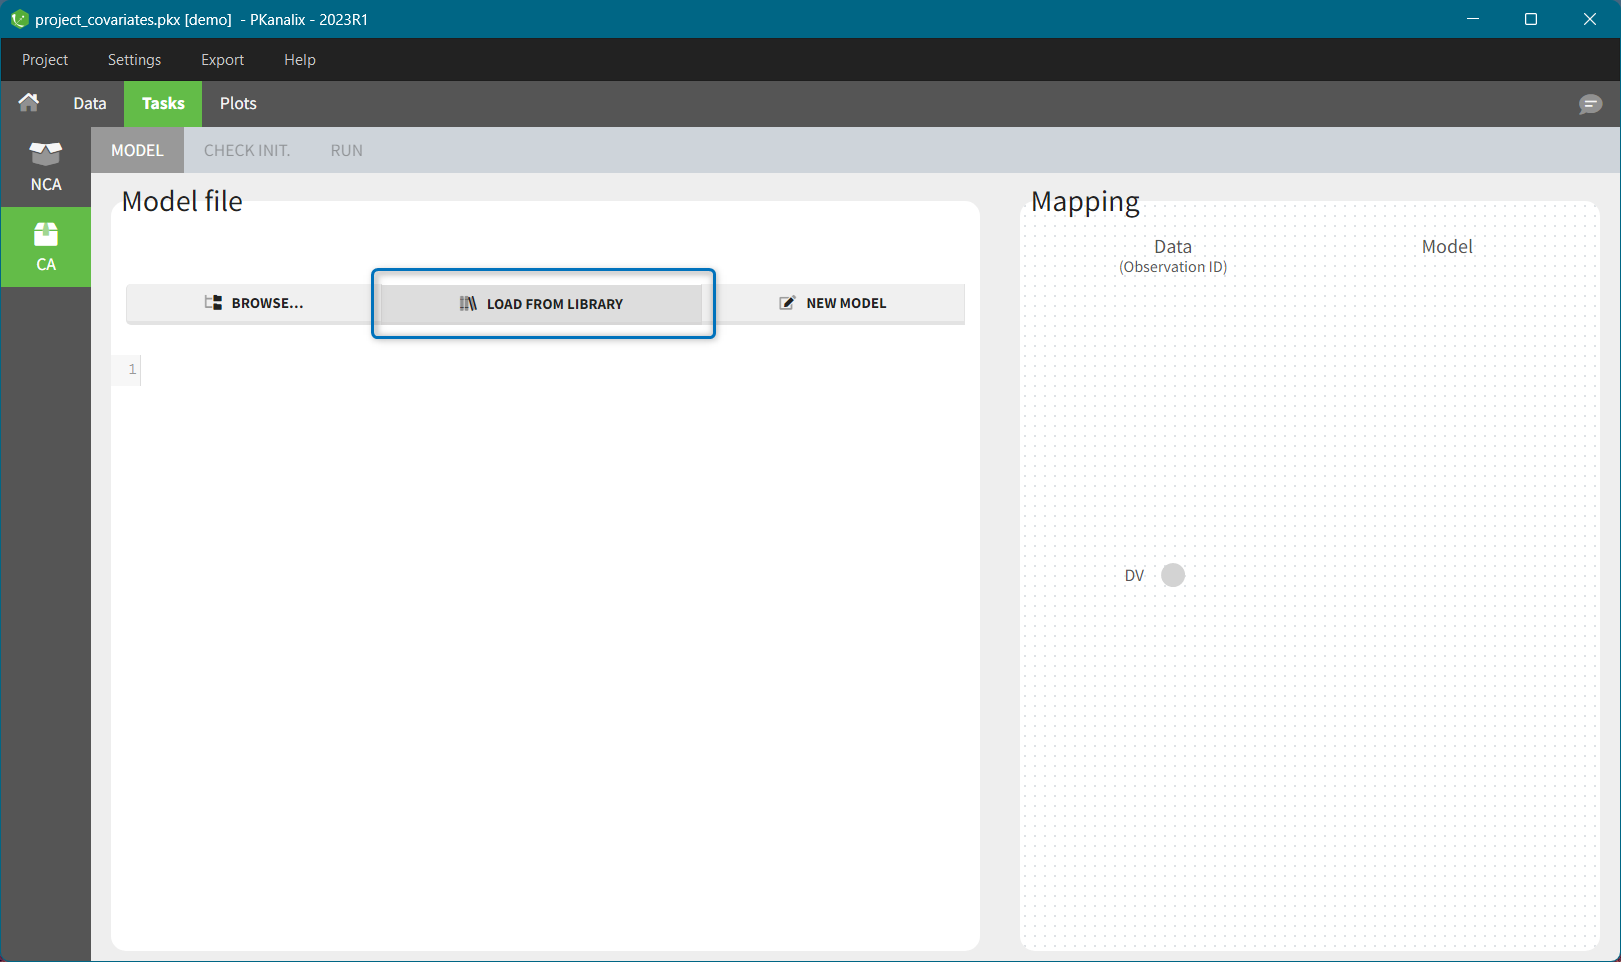
Task: Open the NCA task section
Action: tap(46, 167)
